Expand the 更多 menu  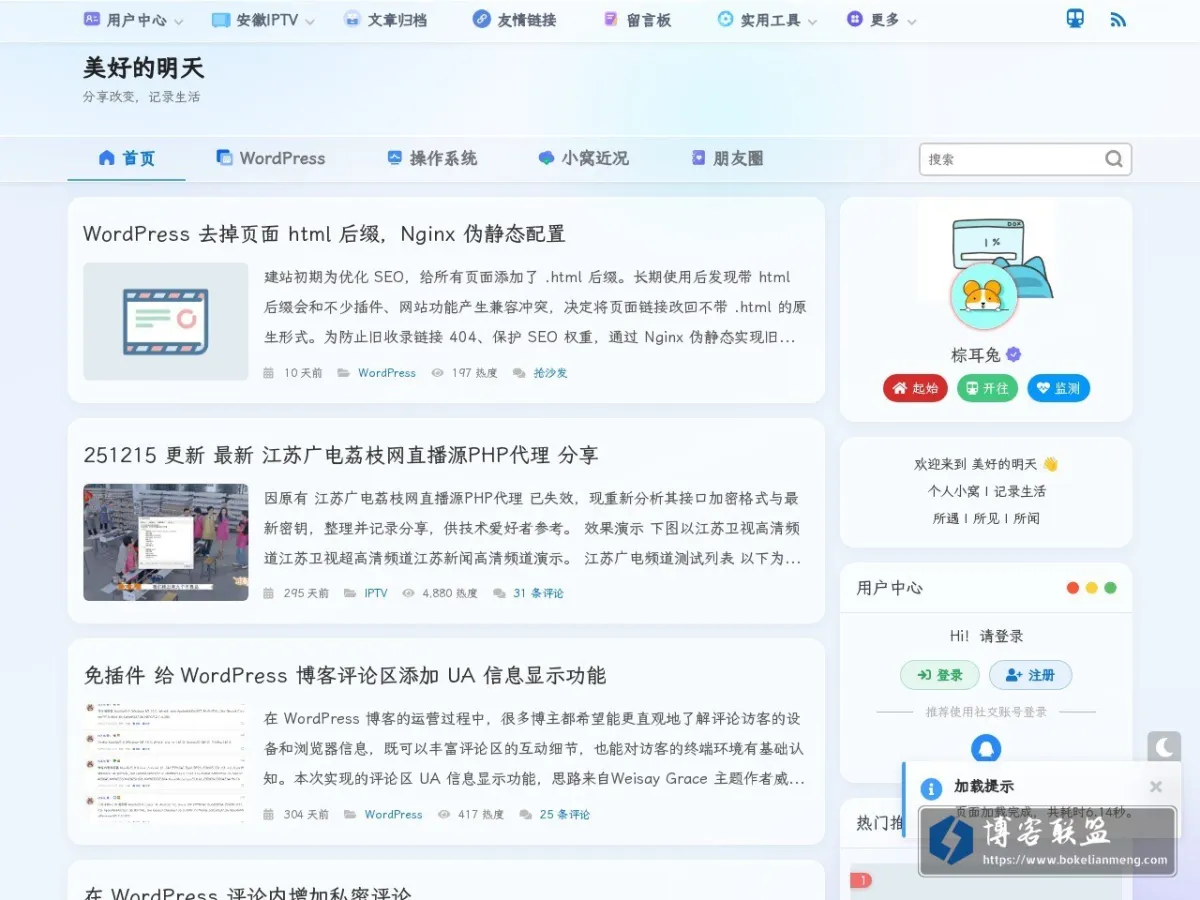[x=882, y=20]
